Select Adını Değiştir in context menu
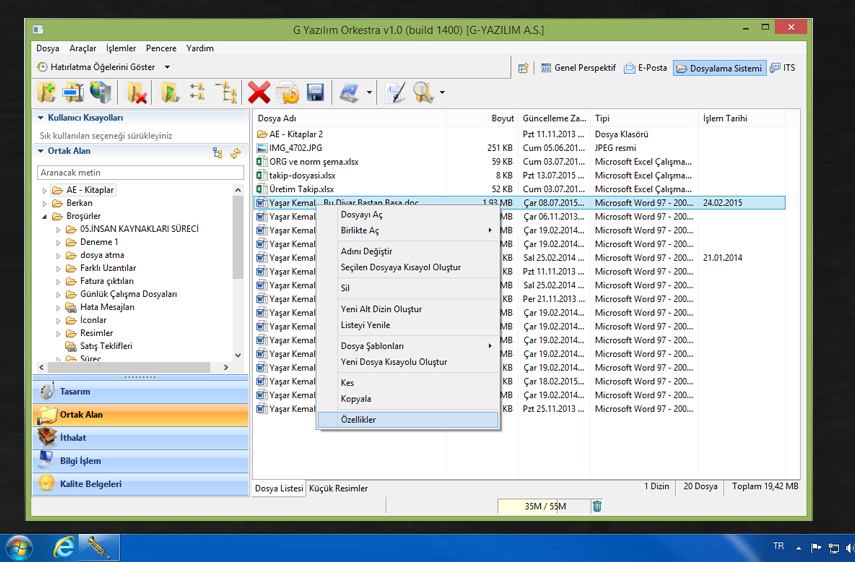Viewport: 855px width, 562px height. click(x=366, y=251)
